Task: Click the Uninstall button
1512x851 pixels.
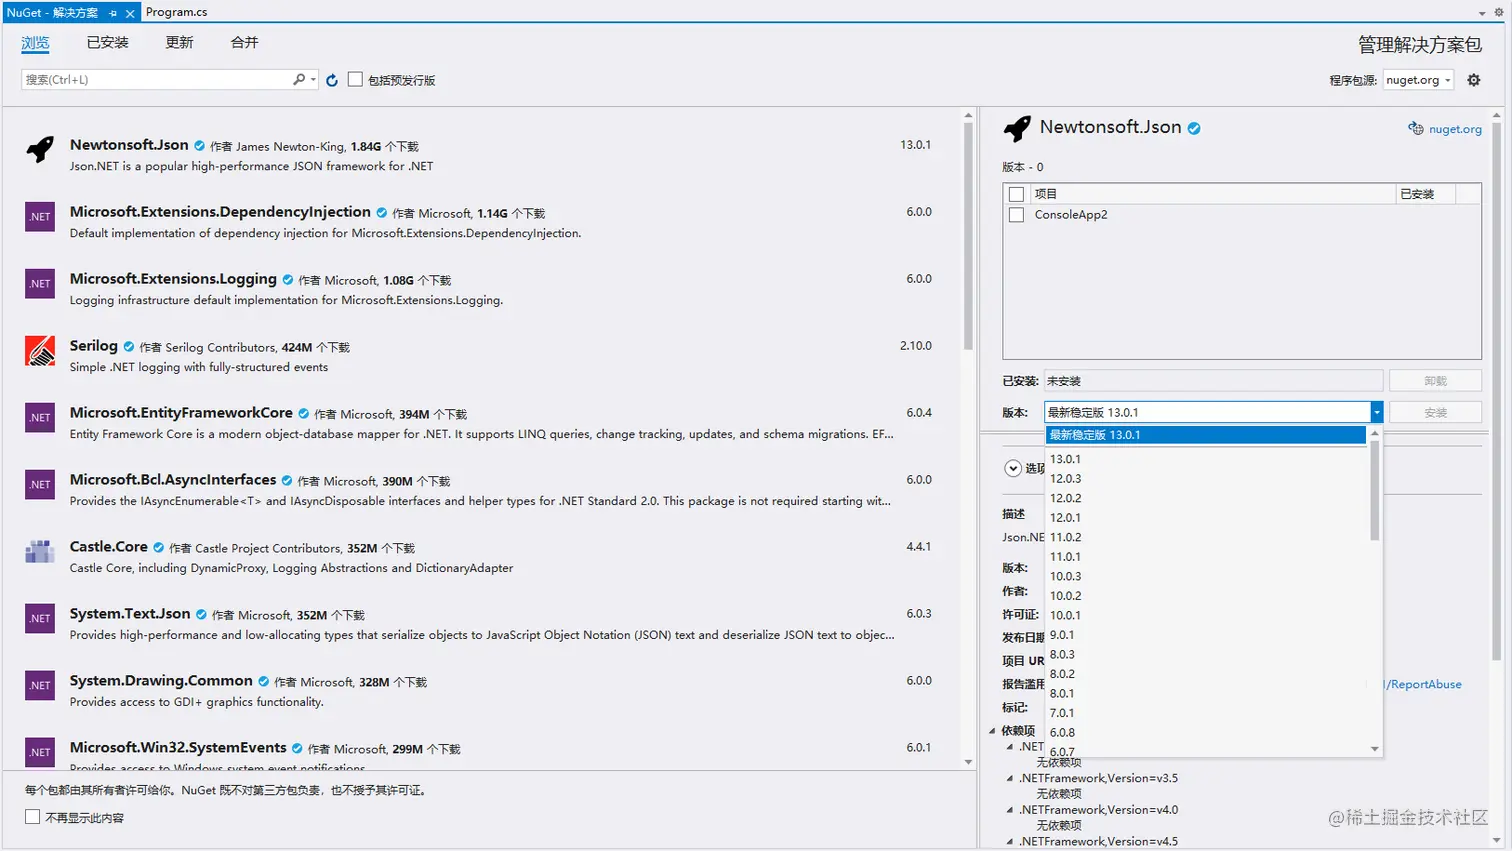Action: point(1435,381)
